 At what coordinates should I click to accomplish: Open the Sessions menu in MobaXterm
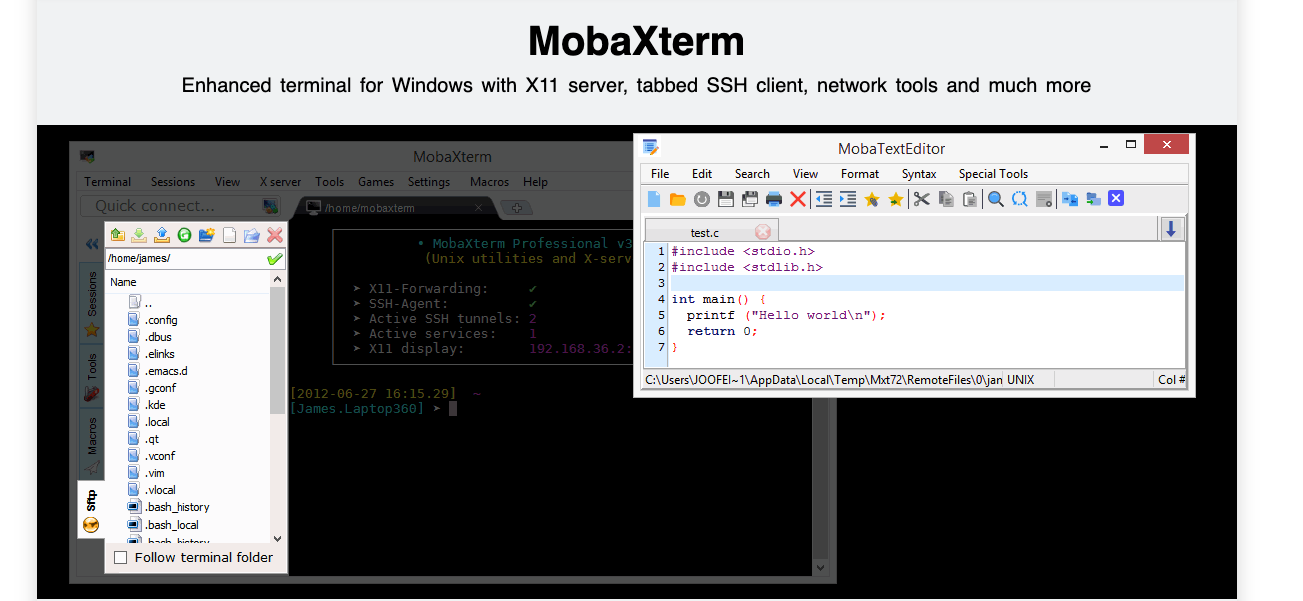tap(173, 182)
